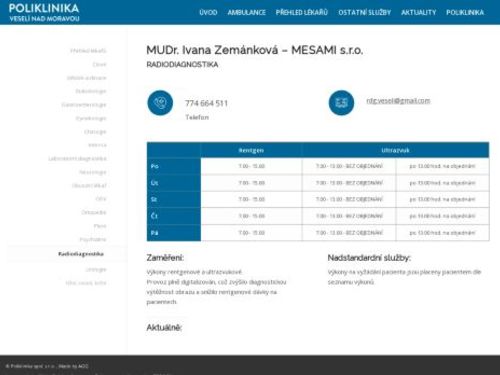Select Chirurgie in the sidebar
500x375 pixels.
(x=95, y=132)
